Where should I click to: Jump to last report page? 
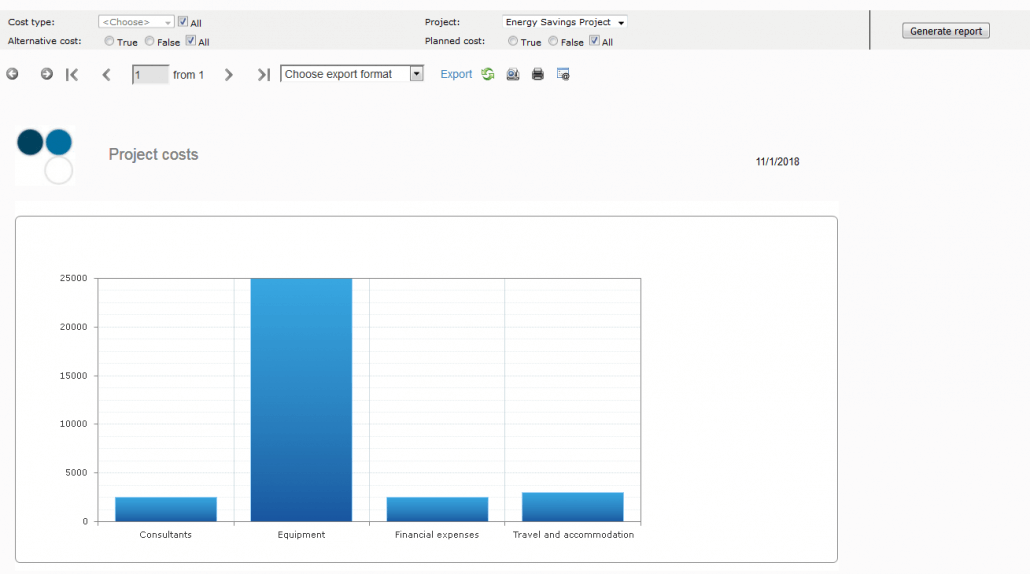pyautogui.click(x=263, y=74)
